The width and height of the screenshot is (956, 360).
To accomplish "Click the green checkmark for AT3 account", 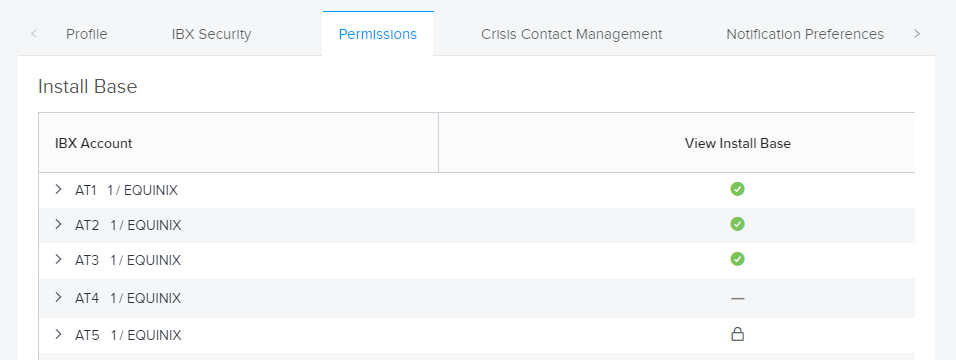I will point(737,259).
